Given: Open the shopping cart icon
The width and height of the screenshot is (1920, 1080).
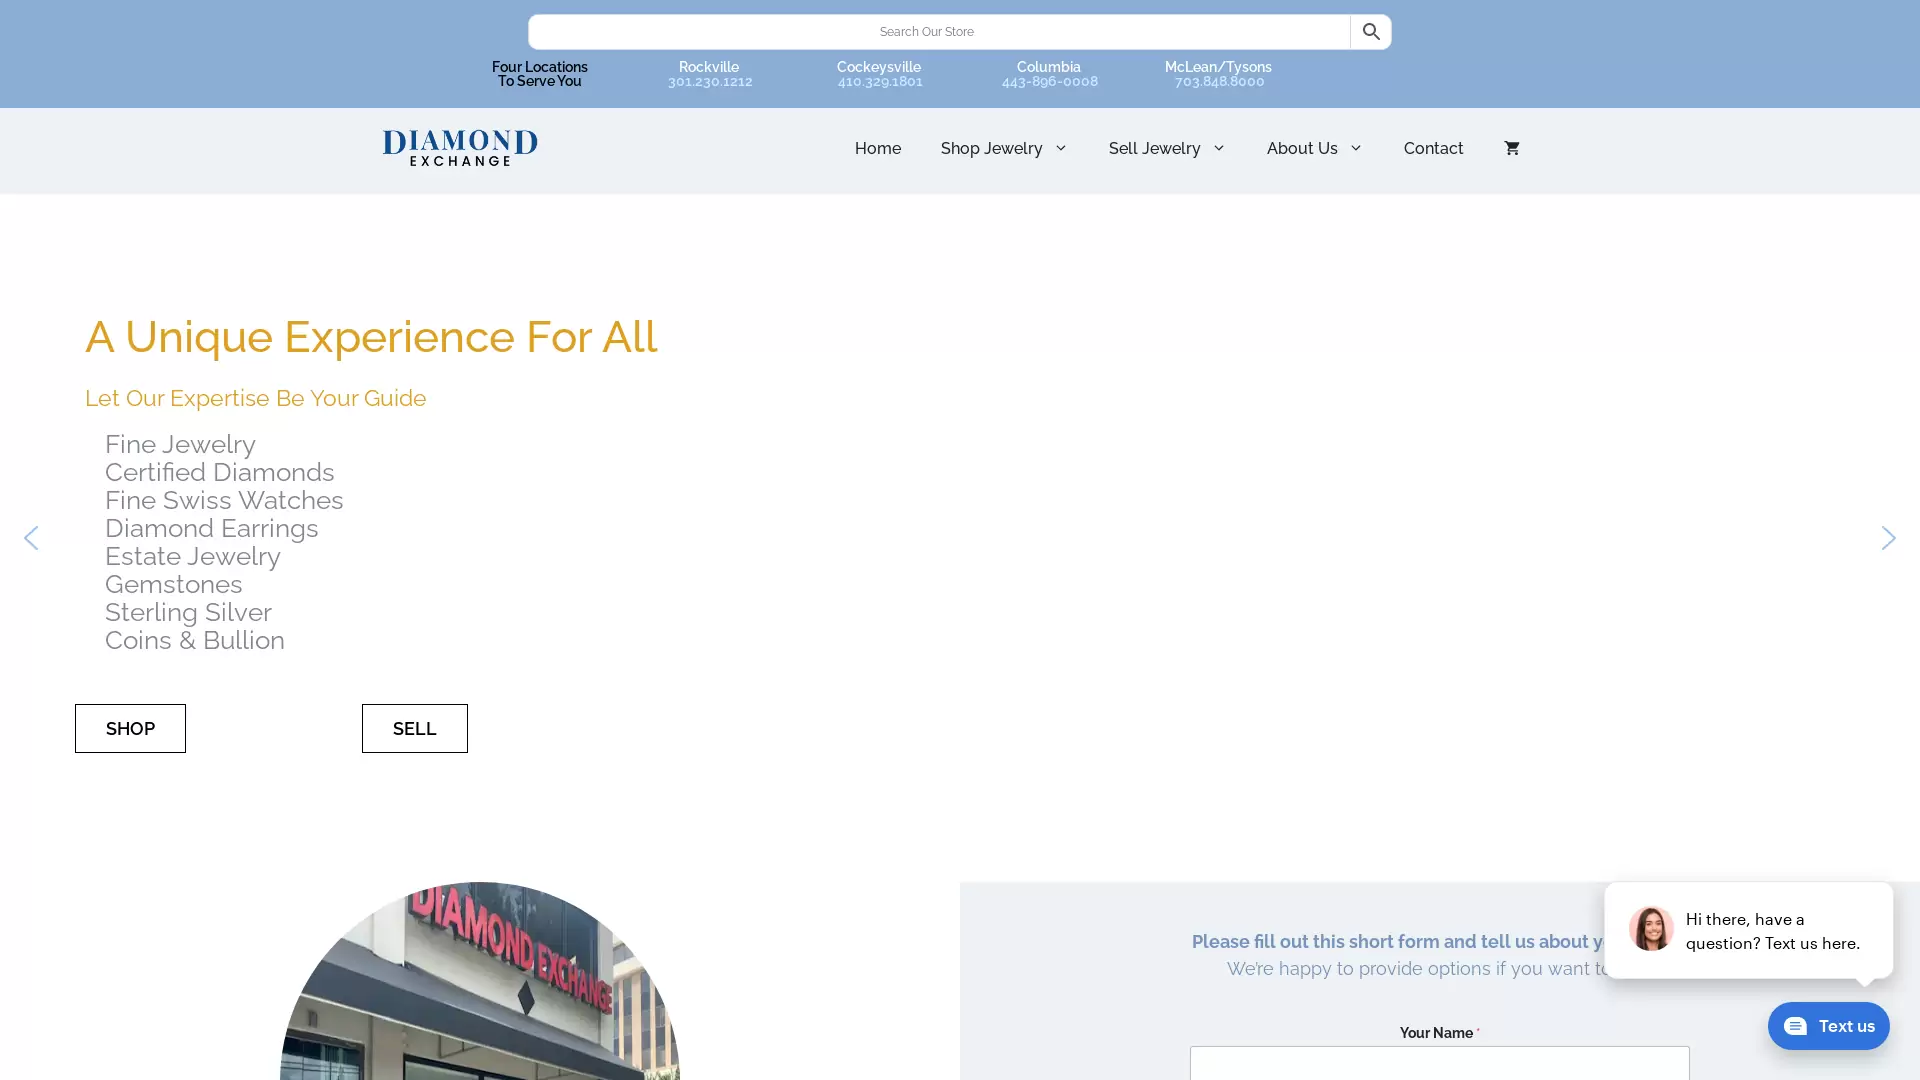Looking at the screenshot, I should click(1511, 148).
